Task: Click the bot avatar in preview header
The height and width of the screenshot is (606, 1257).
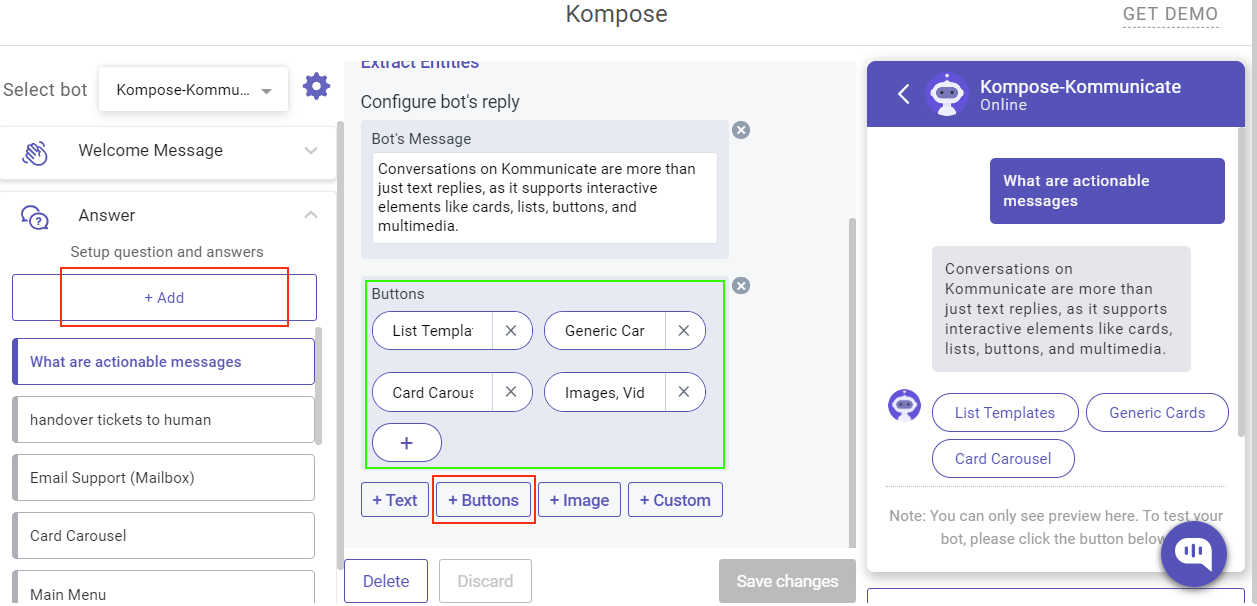Action: [946, 93]
